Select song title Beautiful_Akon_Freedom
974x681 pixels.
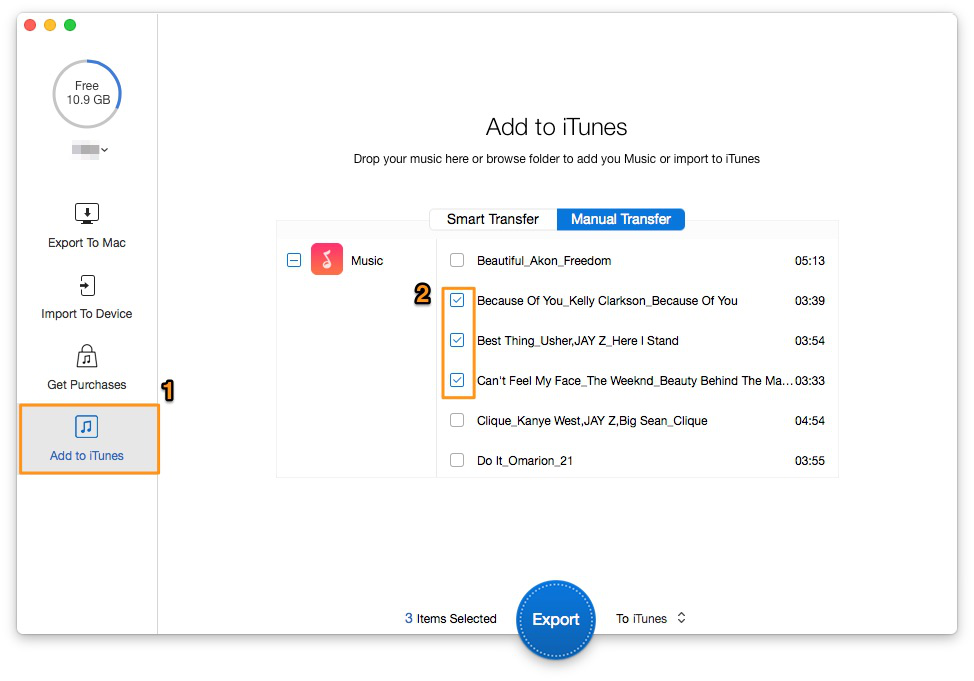[x=544, y=260]
